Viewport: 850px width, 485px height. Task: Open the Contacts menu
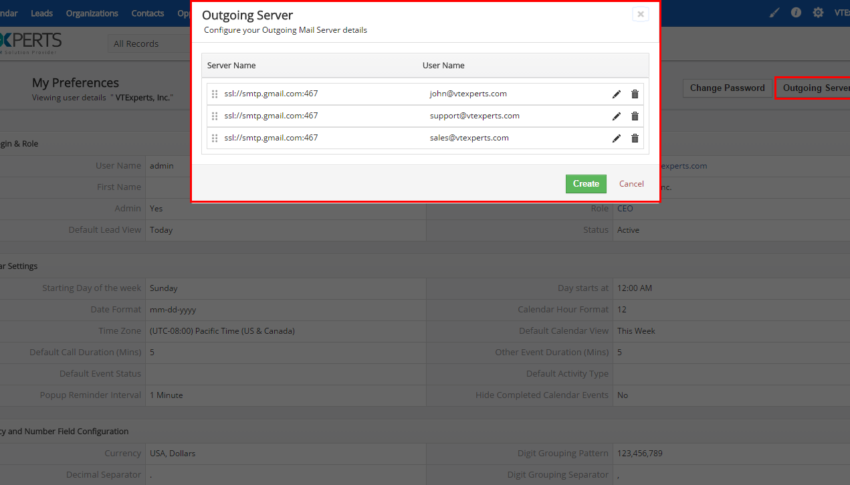(147, 13)
